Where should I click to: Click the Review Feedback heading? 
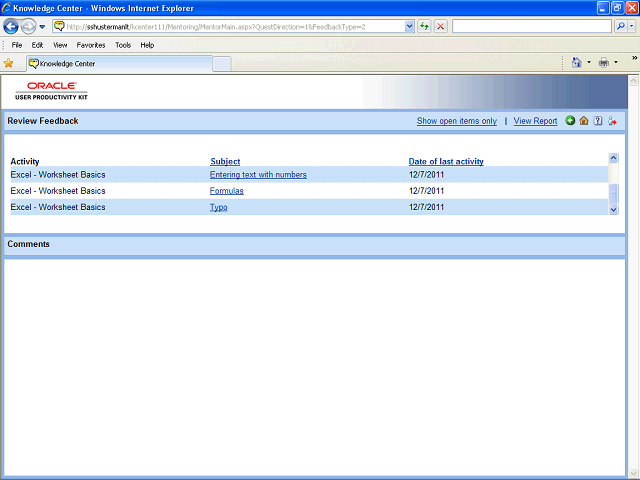pyautogui.click(x=43, y=121)
